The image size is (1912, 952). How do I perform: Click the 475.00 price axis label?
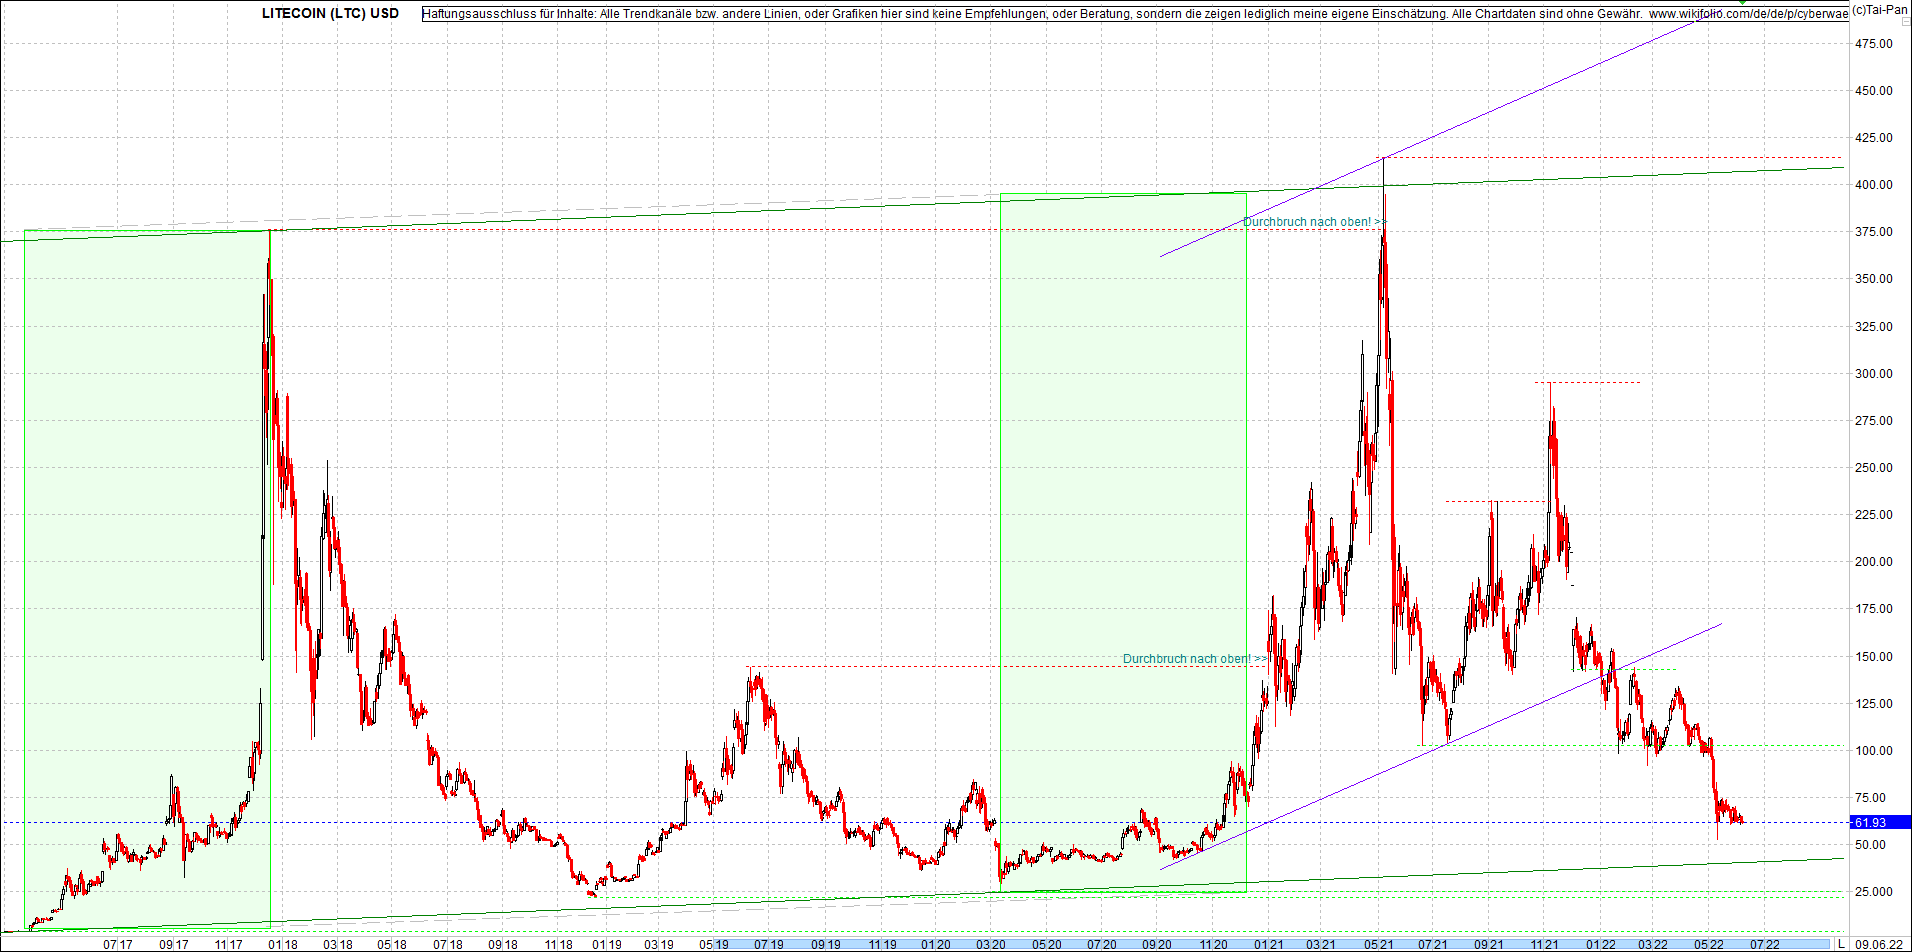tap(1874, 44)
